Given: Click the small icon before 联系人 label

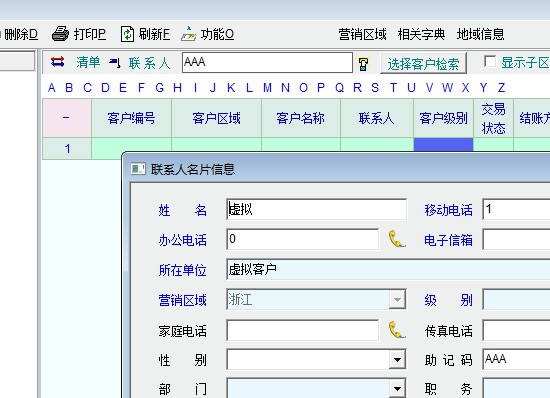Looking at the screenshot, I should (x=115, y=63).
